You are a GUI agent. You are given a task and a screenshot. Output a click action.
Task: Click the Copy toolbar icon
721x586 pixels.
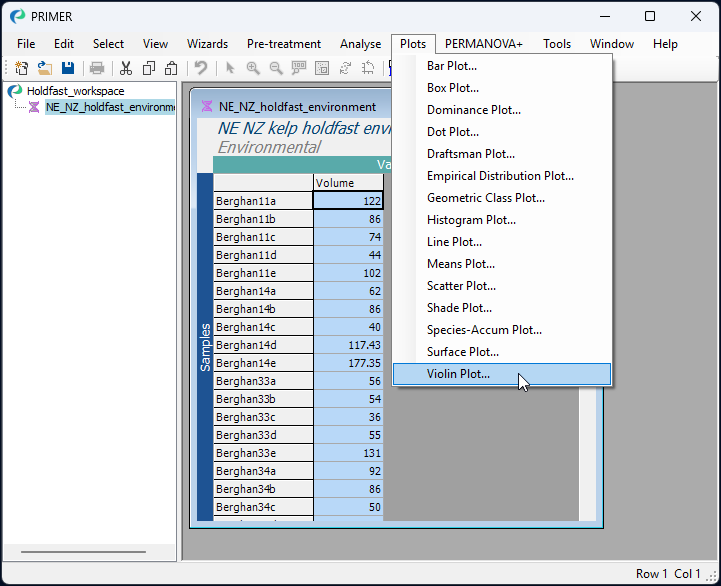coord(149,68)
